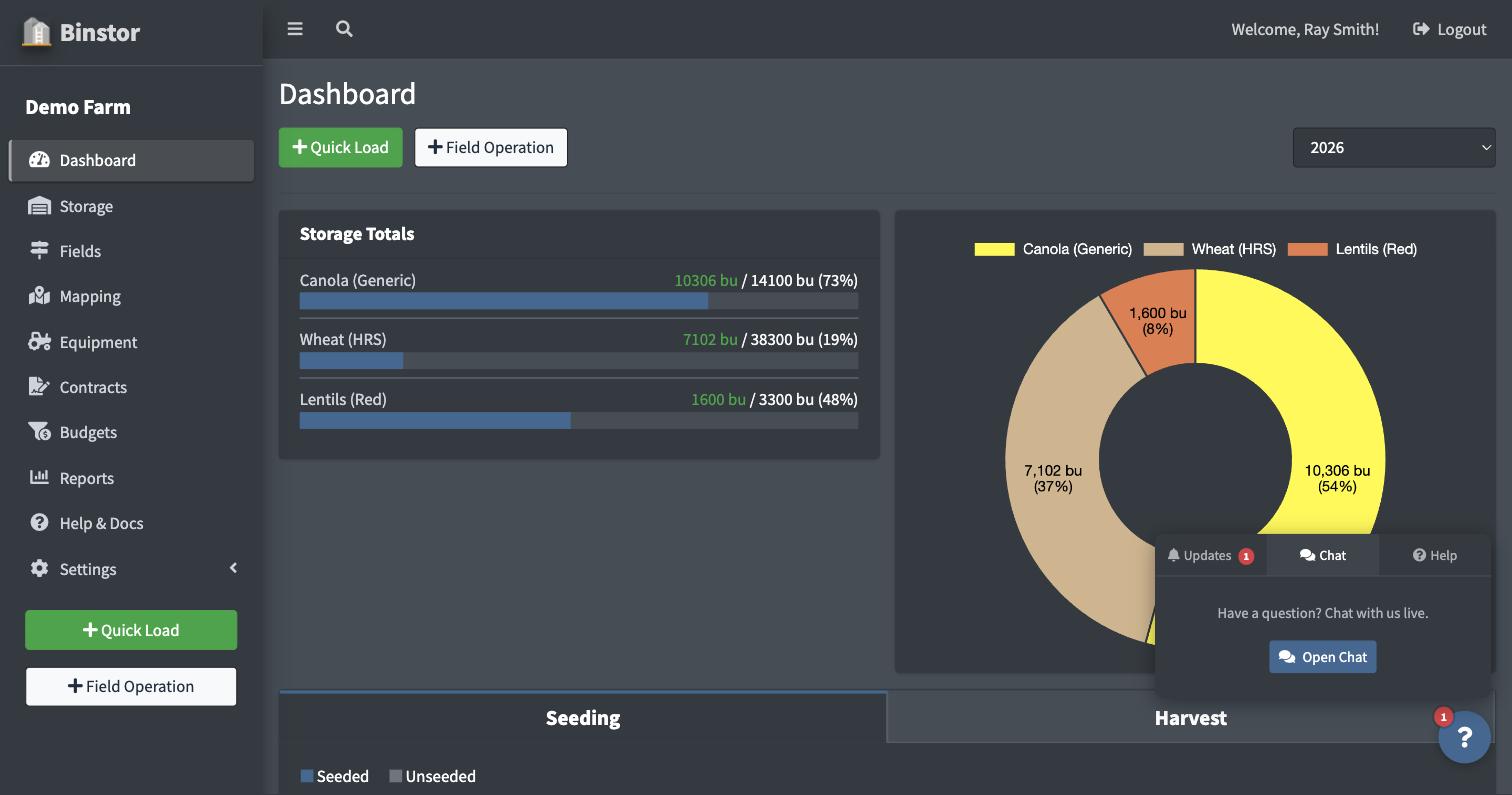Click the Help question-circle icon in widget
The width and height of the screenshot is (1512, 795).
point(1419,555)
